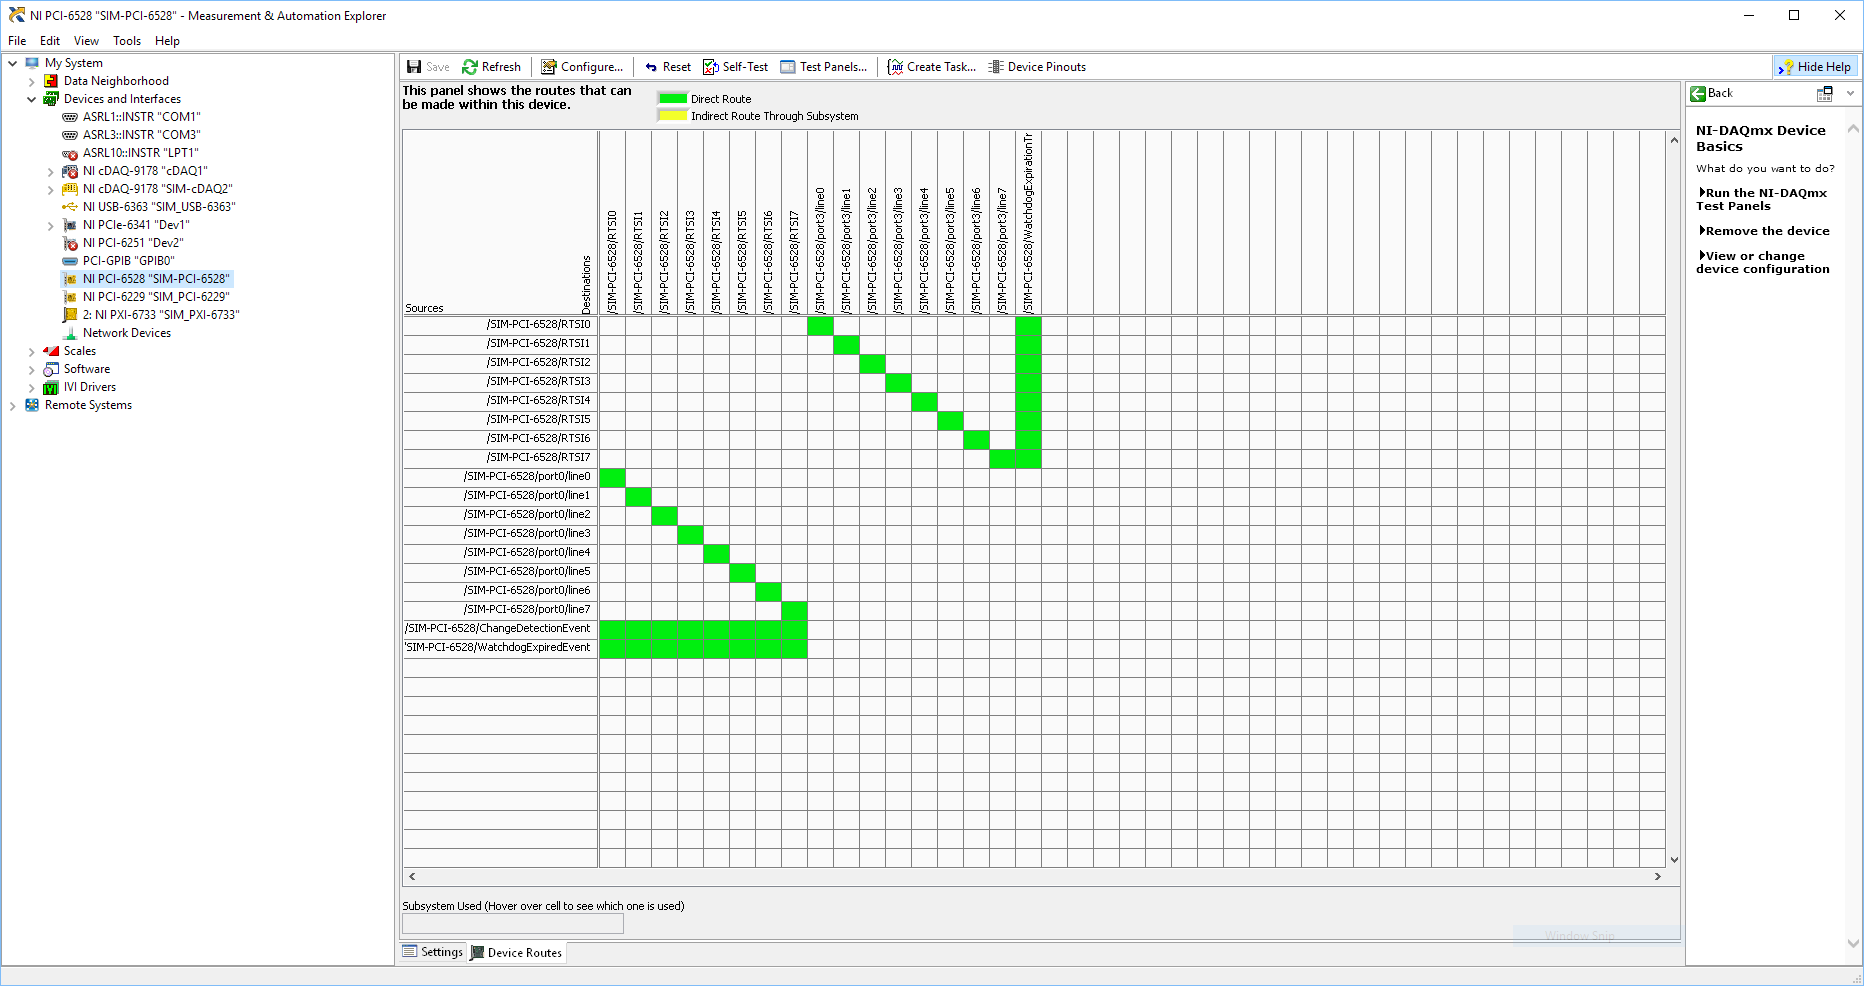The height and width of the screenshot is (986, 1864).
Task: Expand the PCIe-6341 Dev1 node
Action: pyautogui.click(x=51, y=226)
